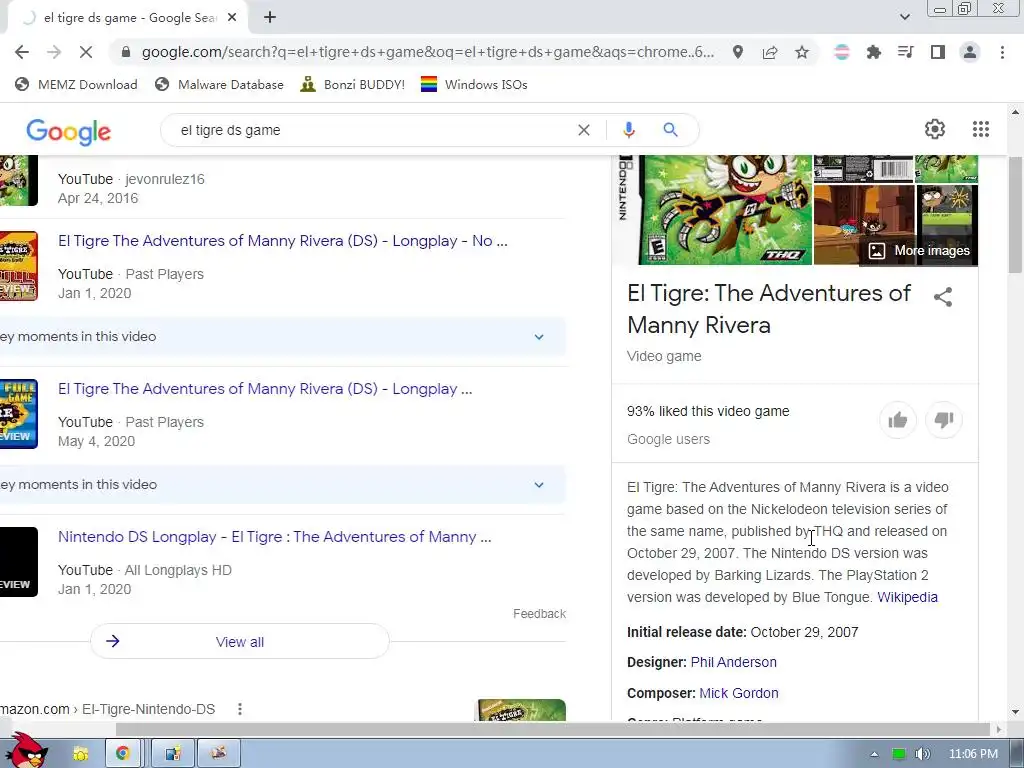1024x768 pixels.
Task: Click View all videos button
Action: 240,641
